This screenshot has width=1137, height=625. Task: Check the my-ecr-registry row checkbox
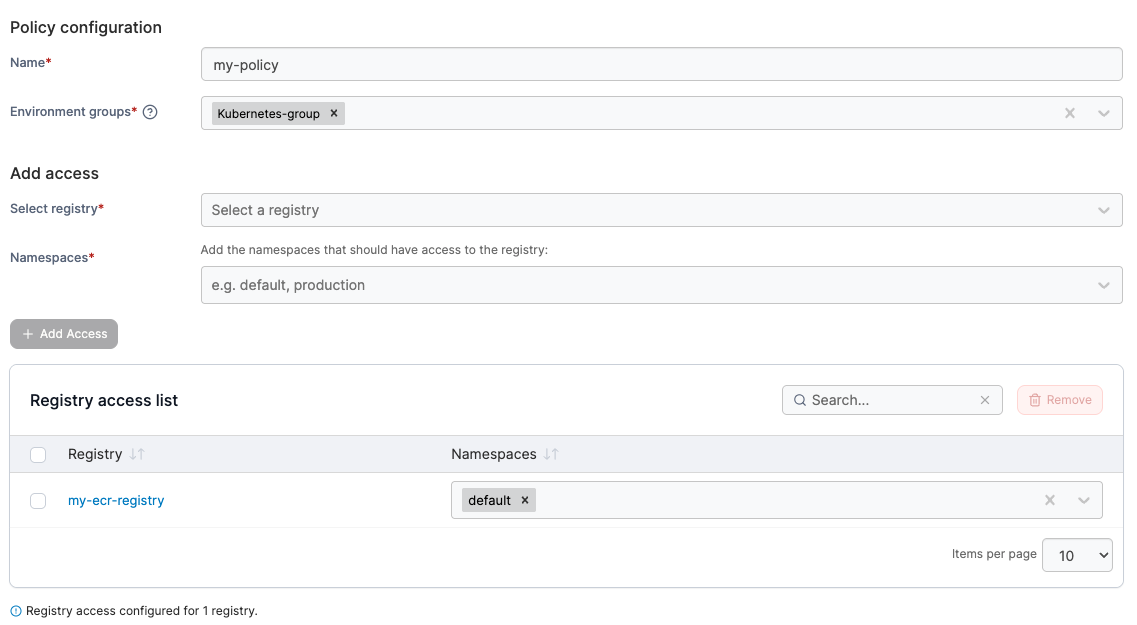(x=38, y=501)
